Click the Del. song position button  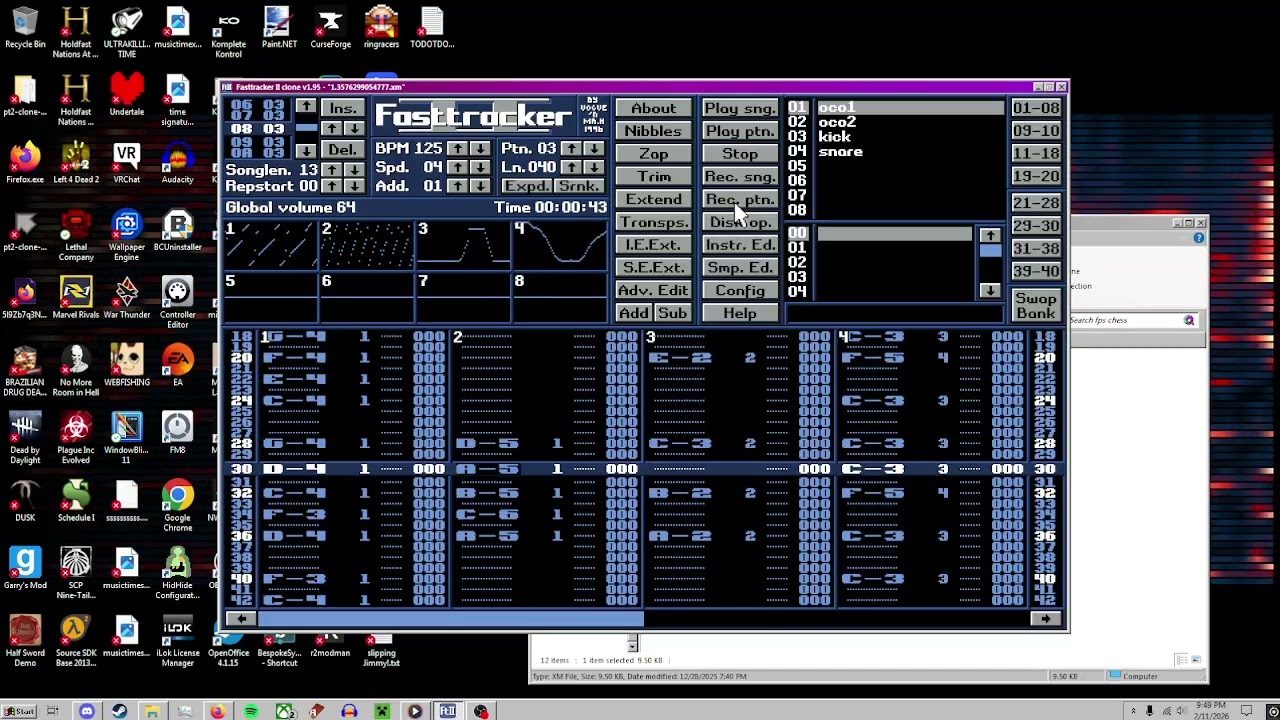pos(342,150)
